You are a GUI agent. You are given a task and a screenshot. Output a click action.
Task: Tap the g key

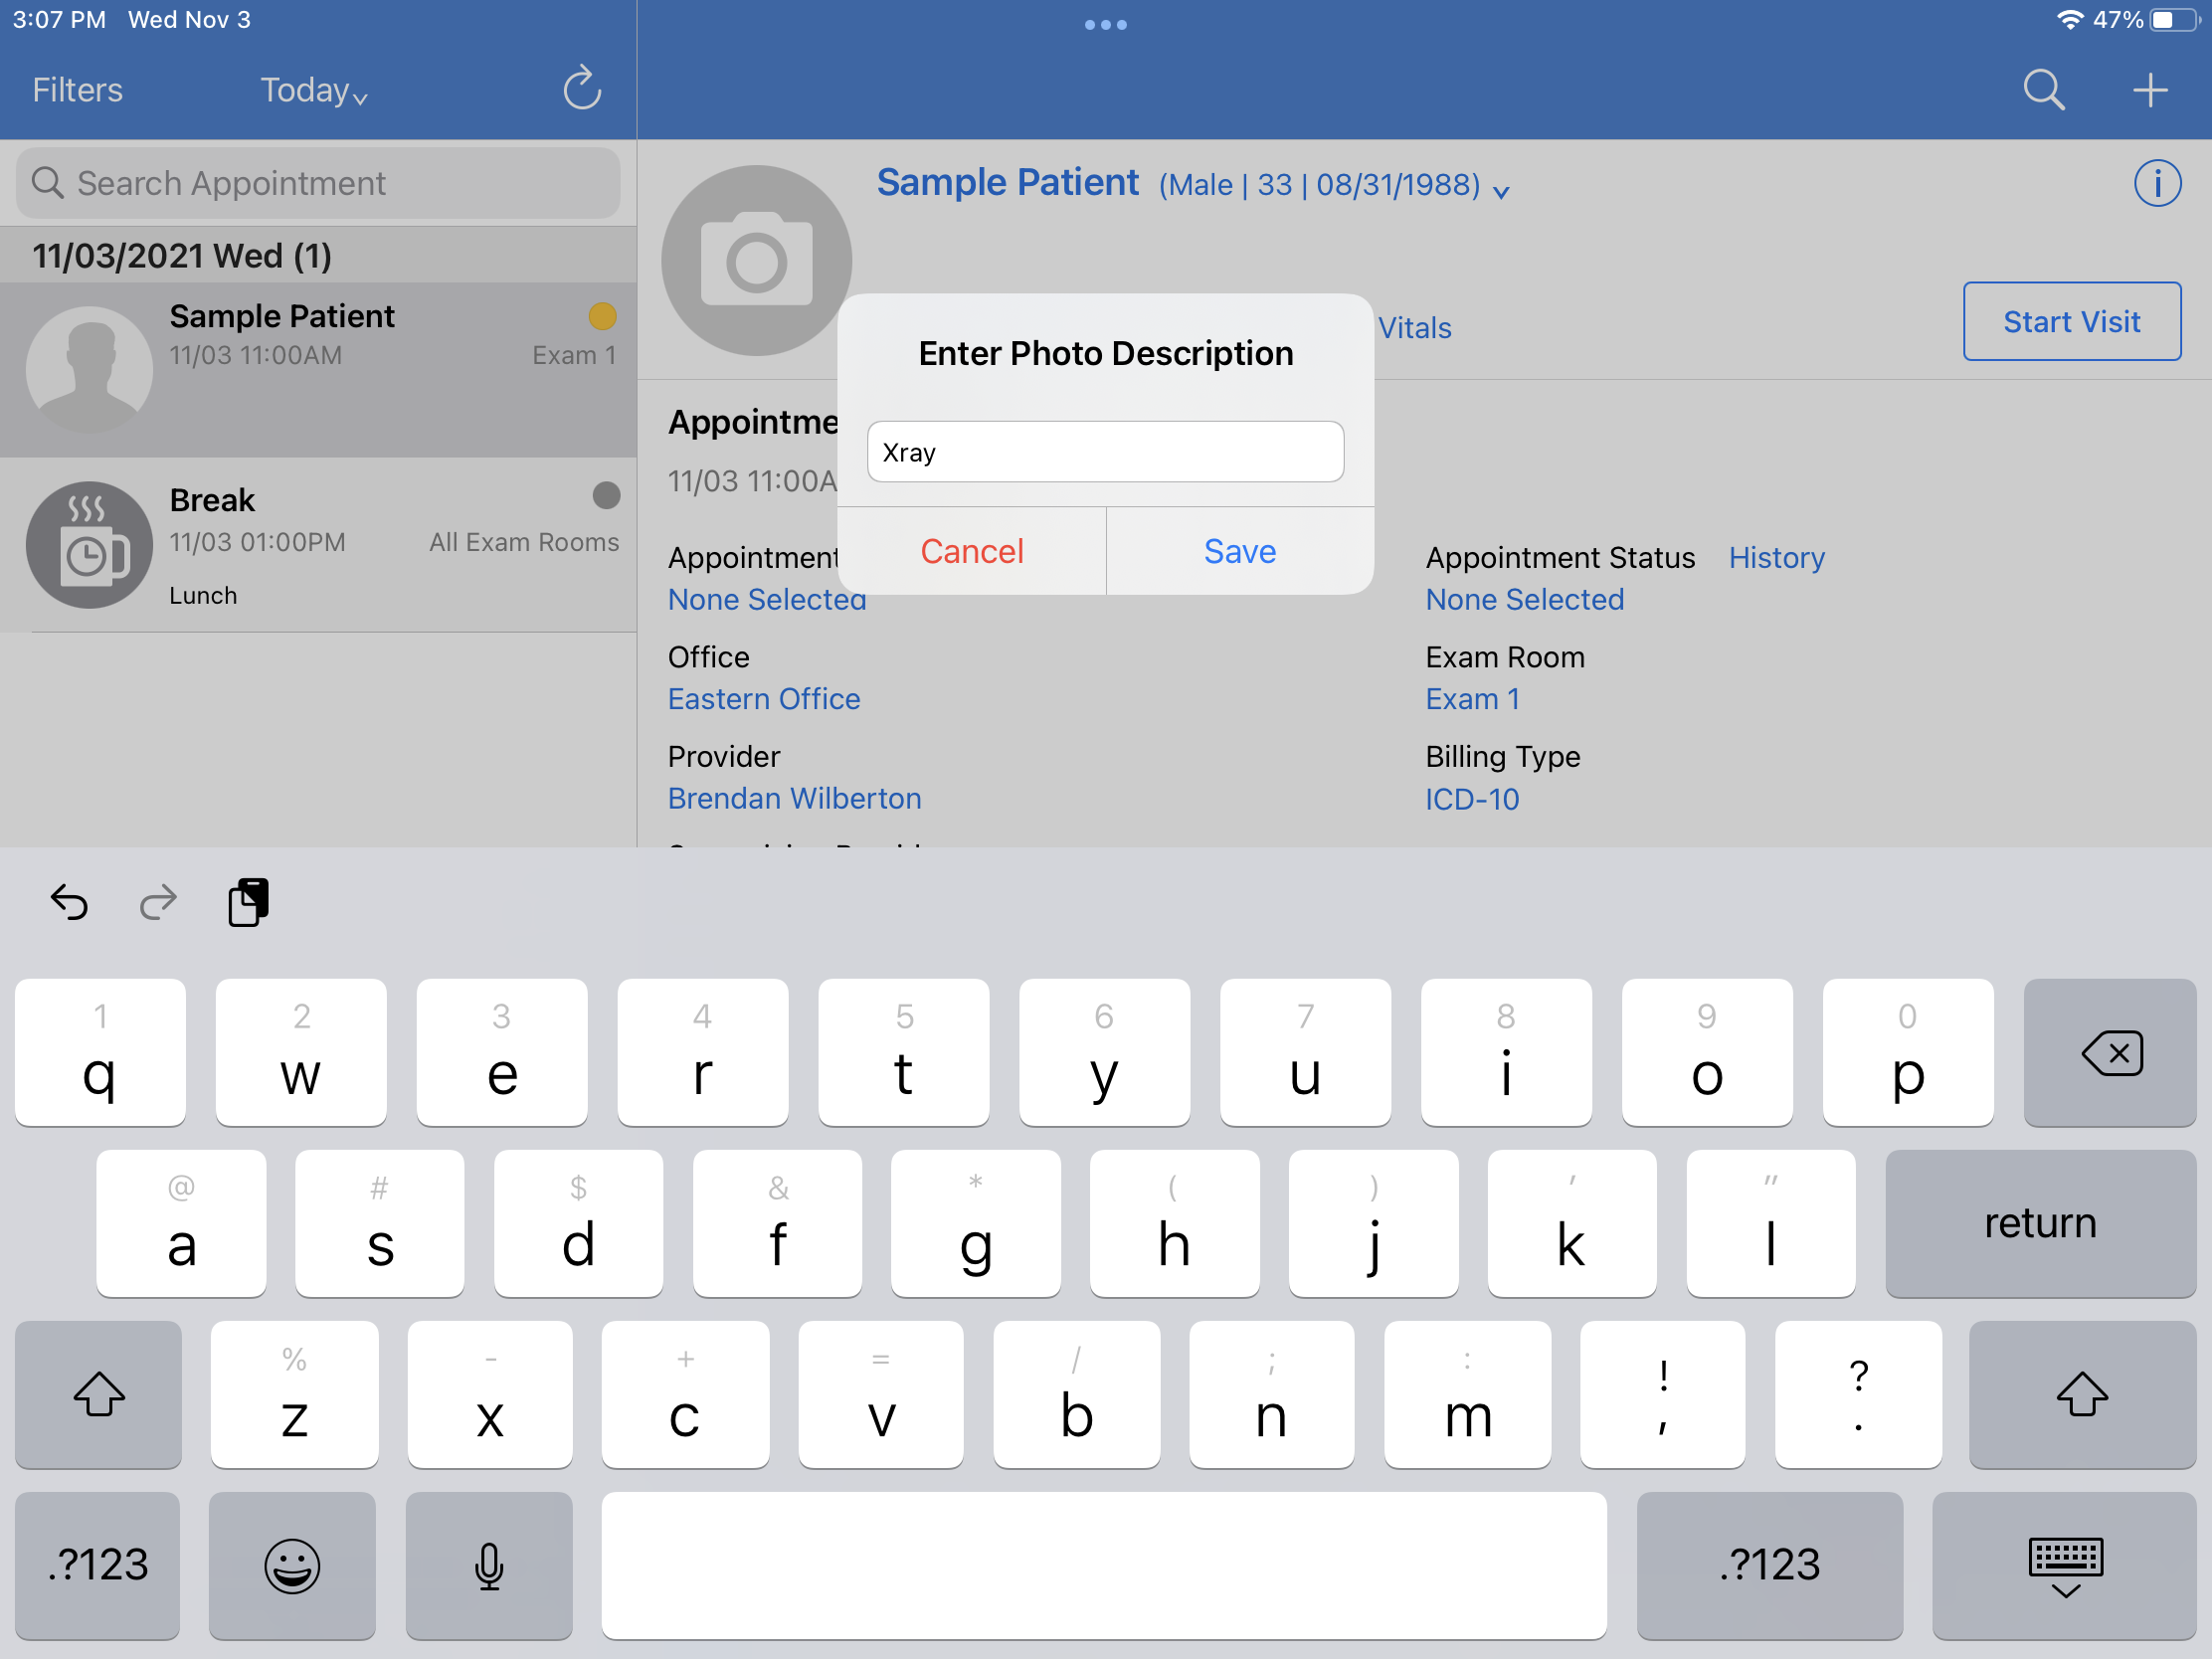(975, 1223)
